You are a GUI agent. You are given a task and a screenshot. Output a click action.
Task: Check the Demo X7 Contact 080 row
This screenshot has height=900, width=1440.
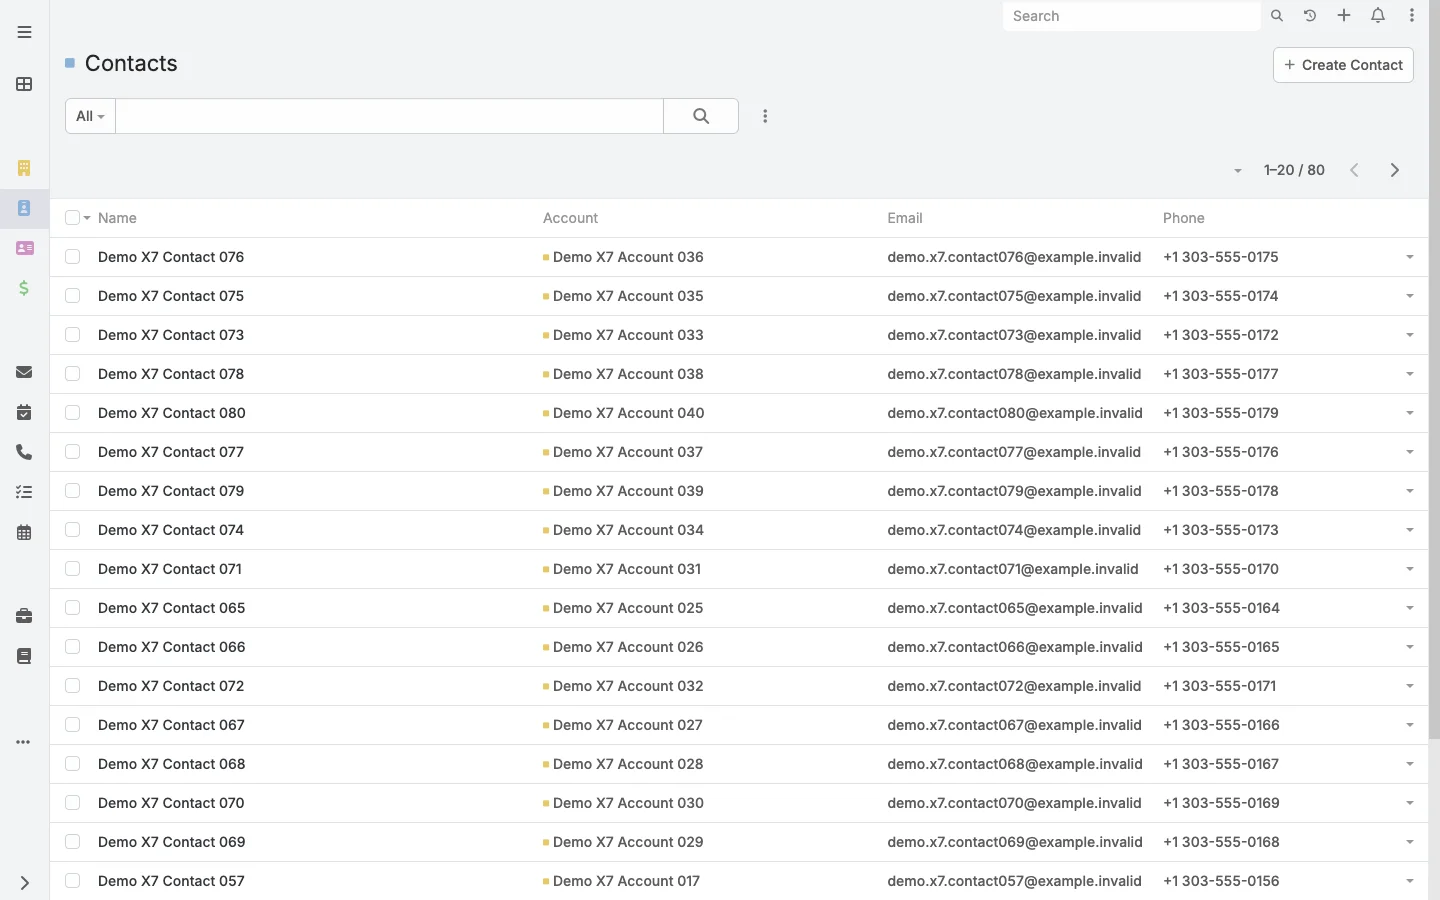tap(72, 413)
